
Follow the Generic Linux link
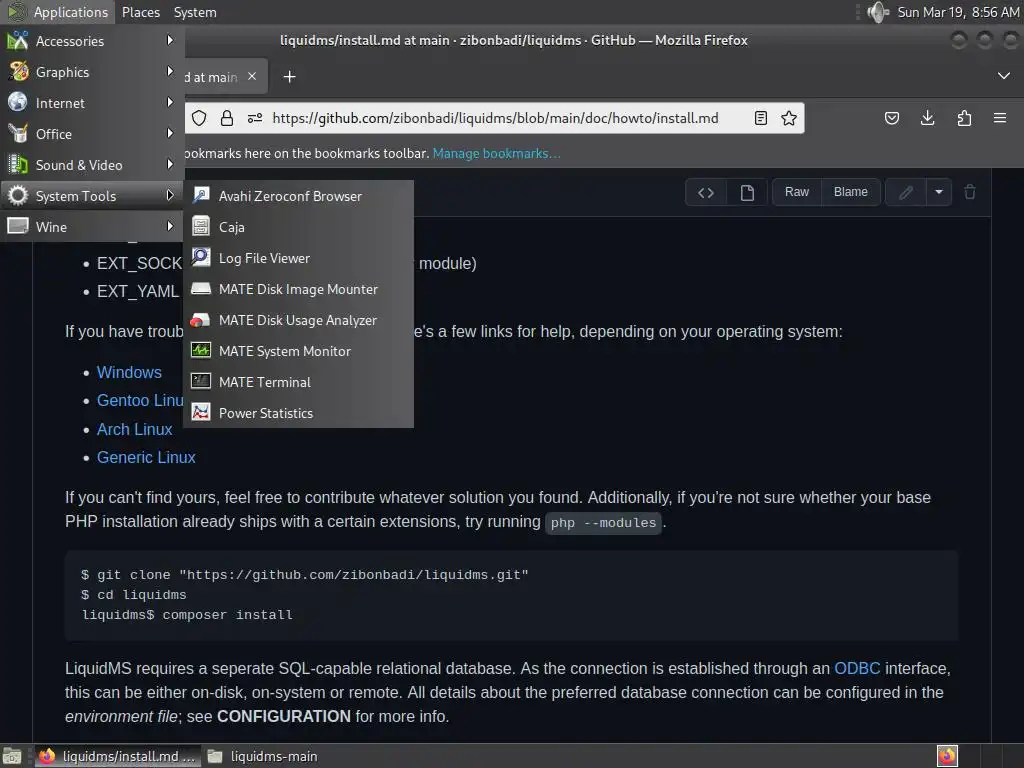146,457
